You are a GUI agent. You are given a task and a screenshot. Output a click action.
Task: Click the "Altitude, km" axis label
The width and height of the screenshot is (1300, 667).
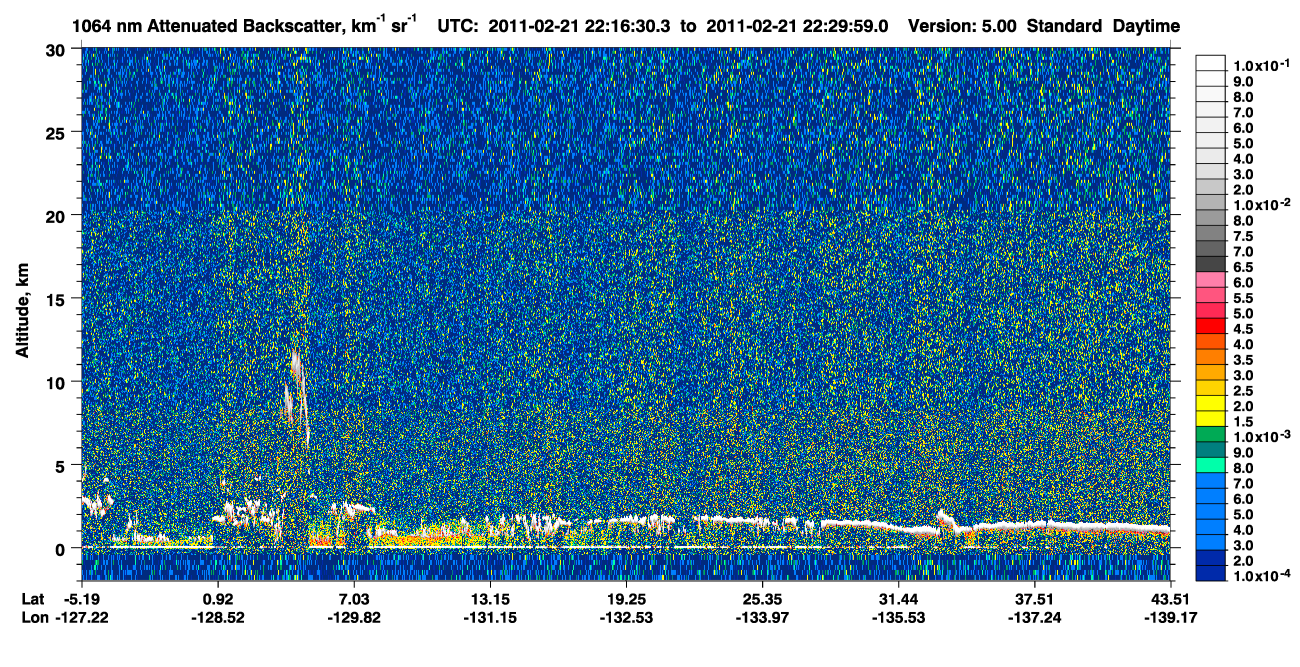point(22,312)
